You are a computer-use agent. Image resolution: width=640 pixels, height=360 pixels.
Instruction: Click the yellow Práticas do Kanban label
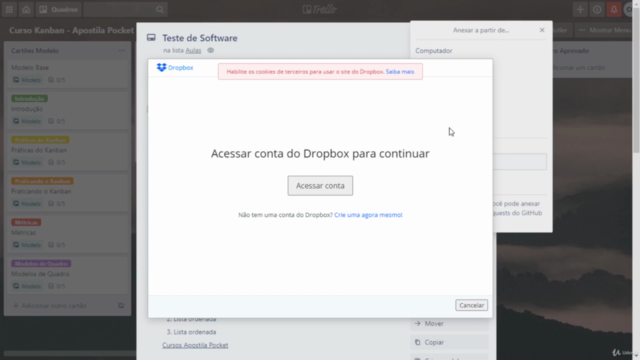(40, 140)
